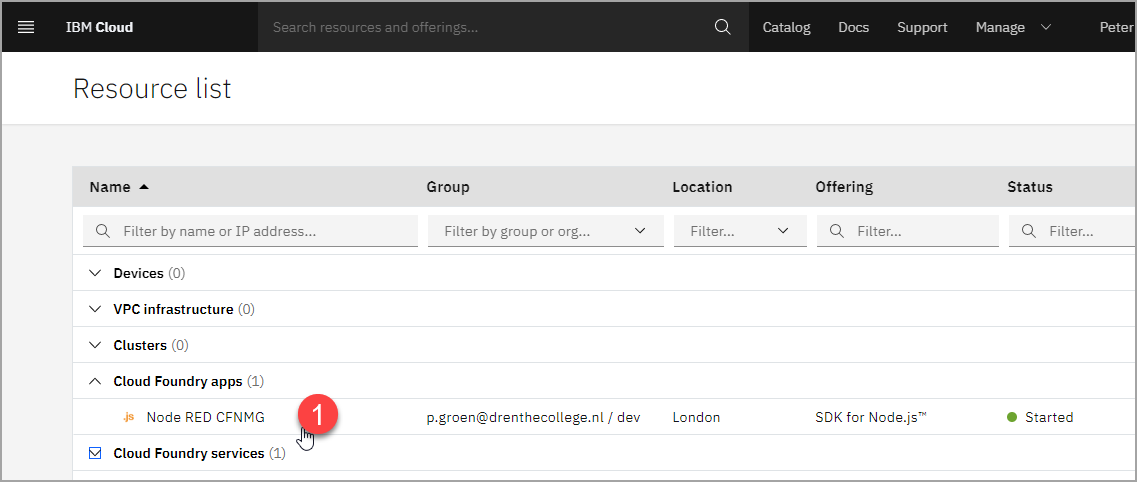Image resolution: width=1137 pixels, height=482 pixels.
Task: Open the Filter by group or org dropdown
Action: coord(545,231)
